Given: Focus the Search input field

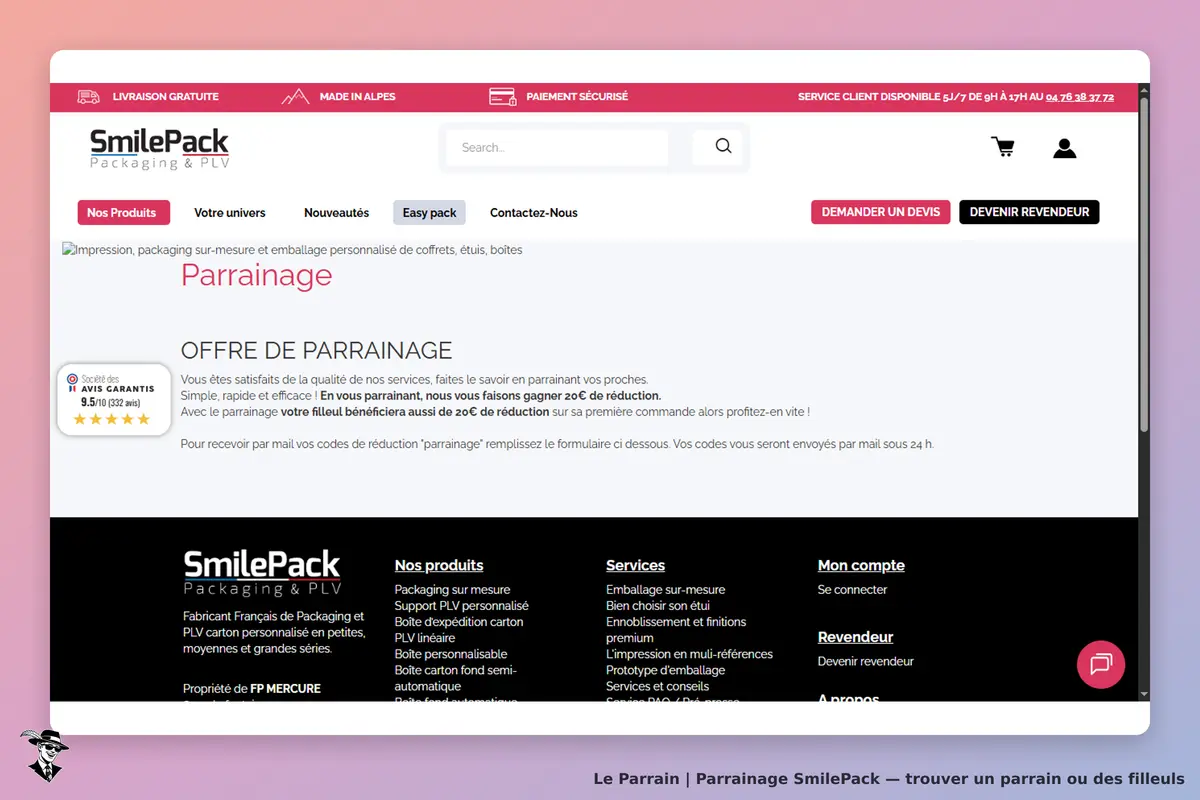Looking at the screenshot, I should point(557,147).
